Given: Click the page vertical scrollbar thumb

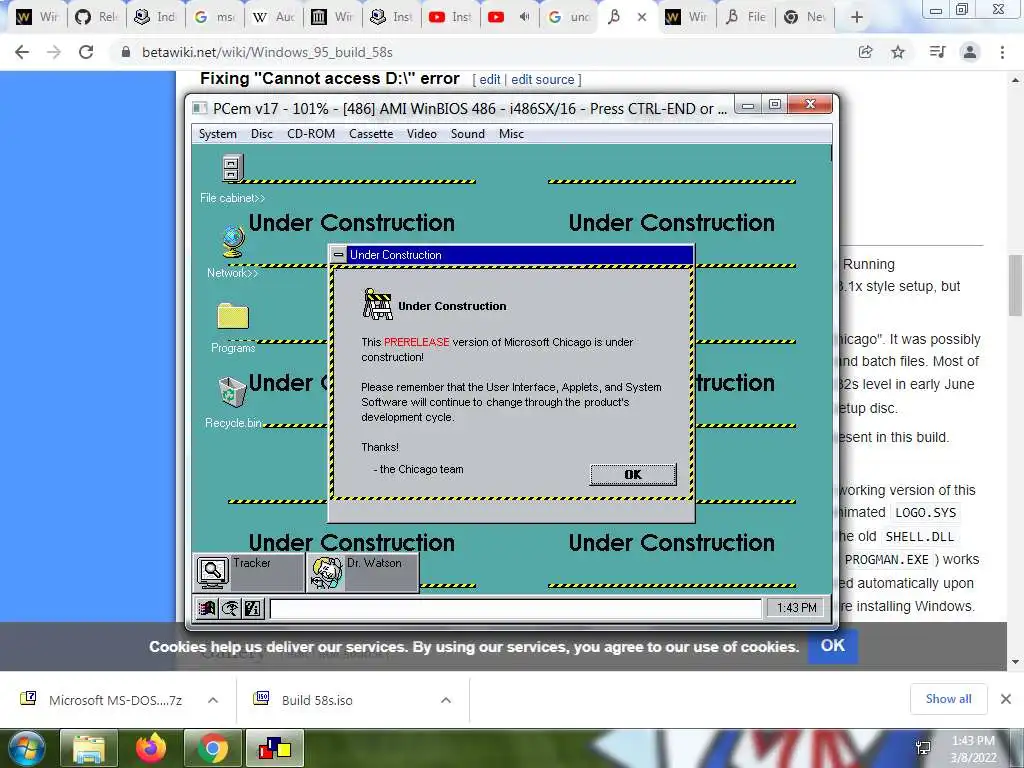Looking at the screenshot, I should click(1015, 285).
